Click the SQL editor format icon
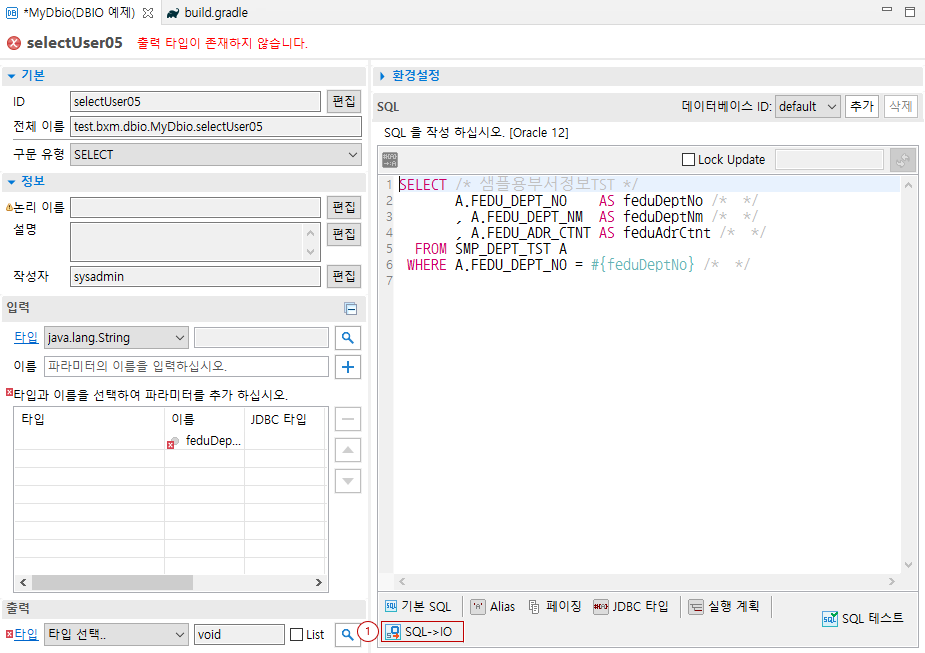 390,159
